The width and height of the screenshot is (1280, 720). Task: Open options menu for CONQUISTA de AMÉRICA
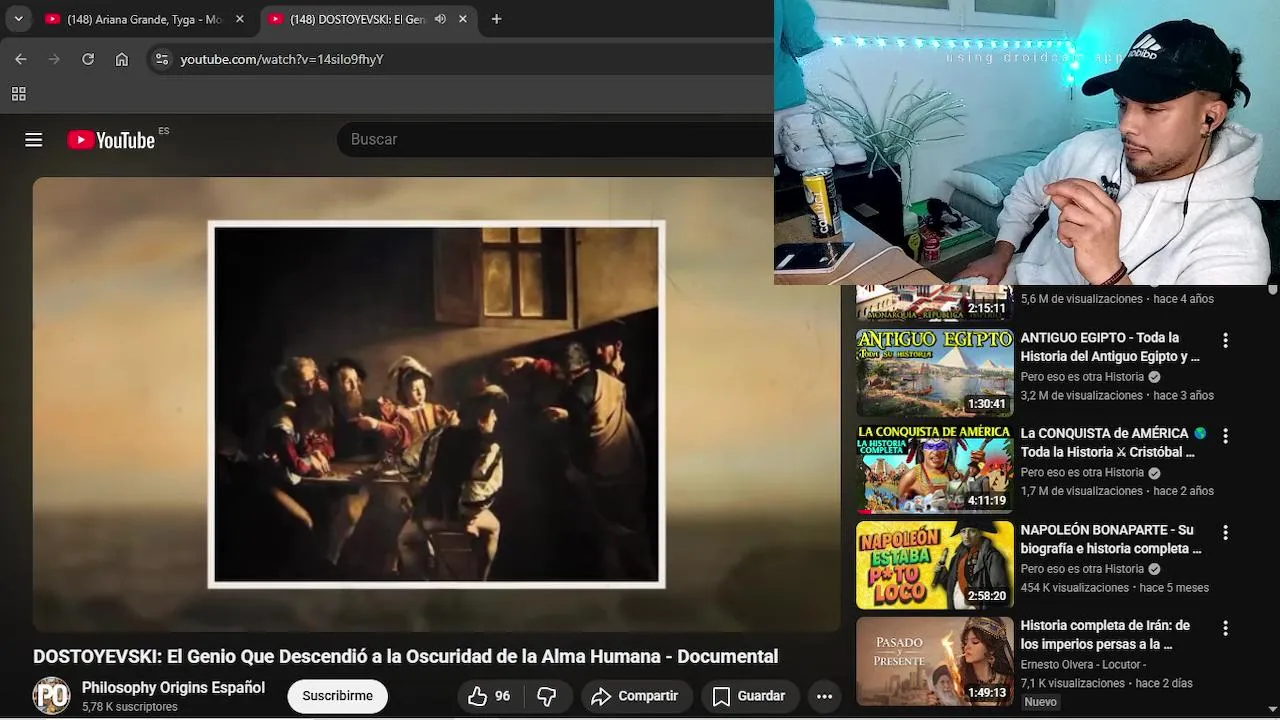point(1225,436)
